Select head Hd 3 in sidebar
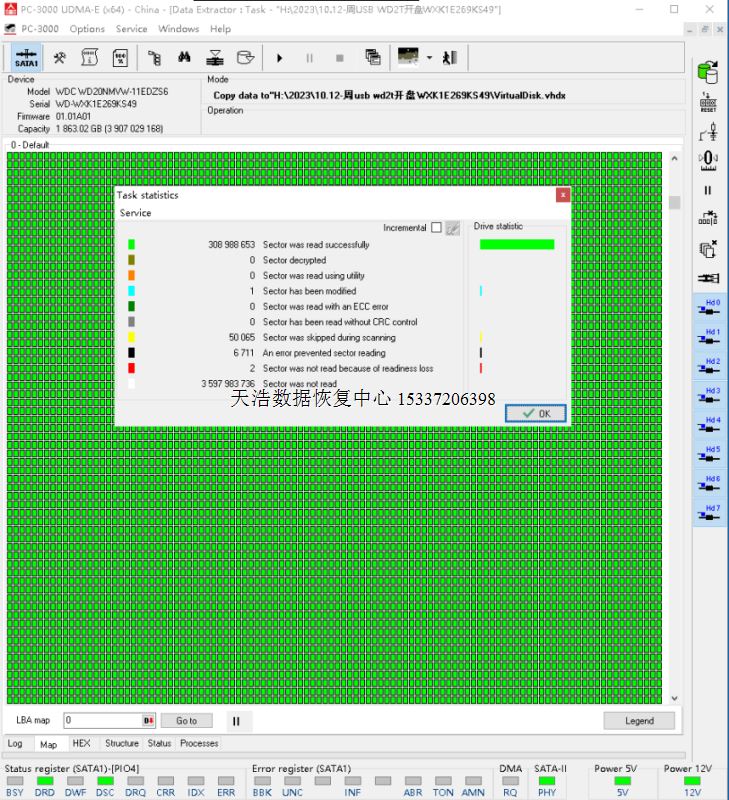 point(708,395)
